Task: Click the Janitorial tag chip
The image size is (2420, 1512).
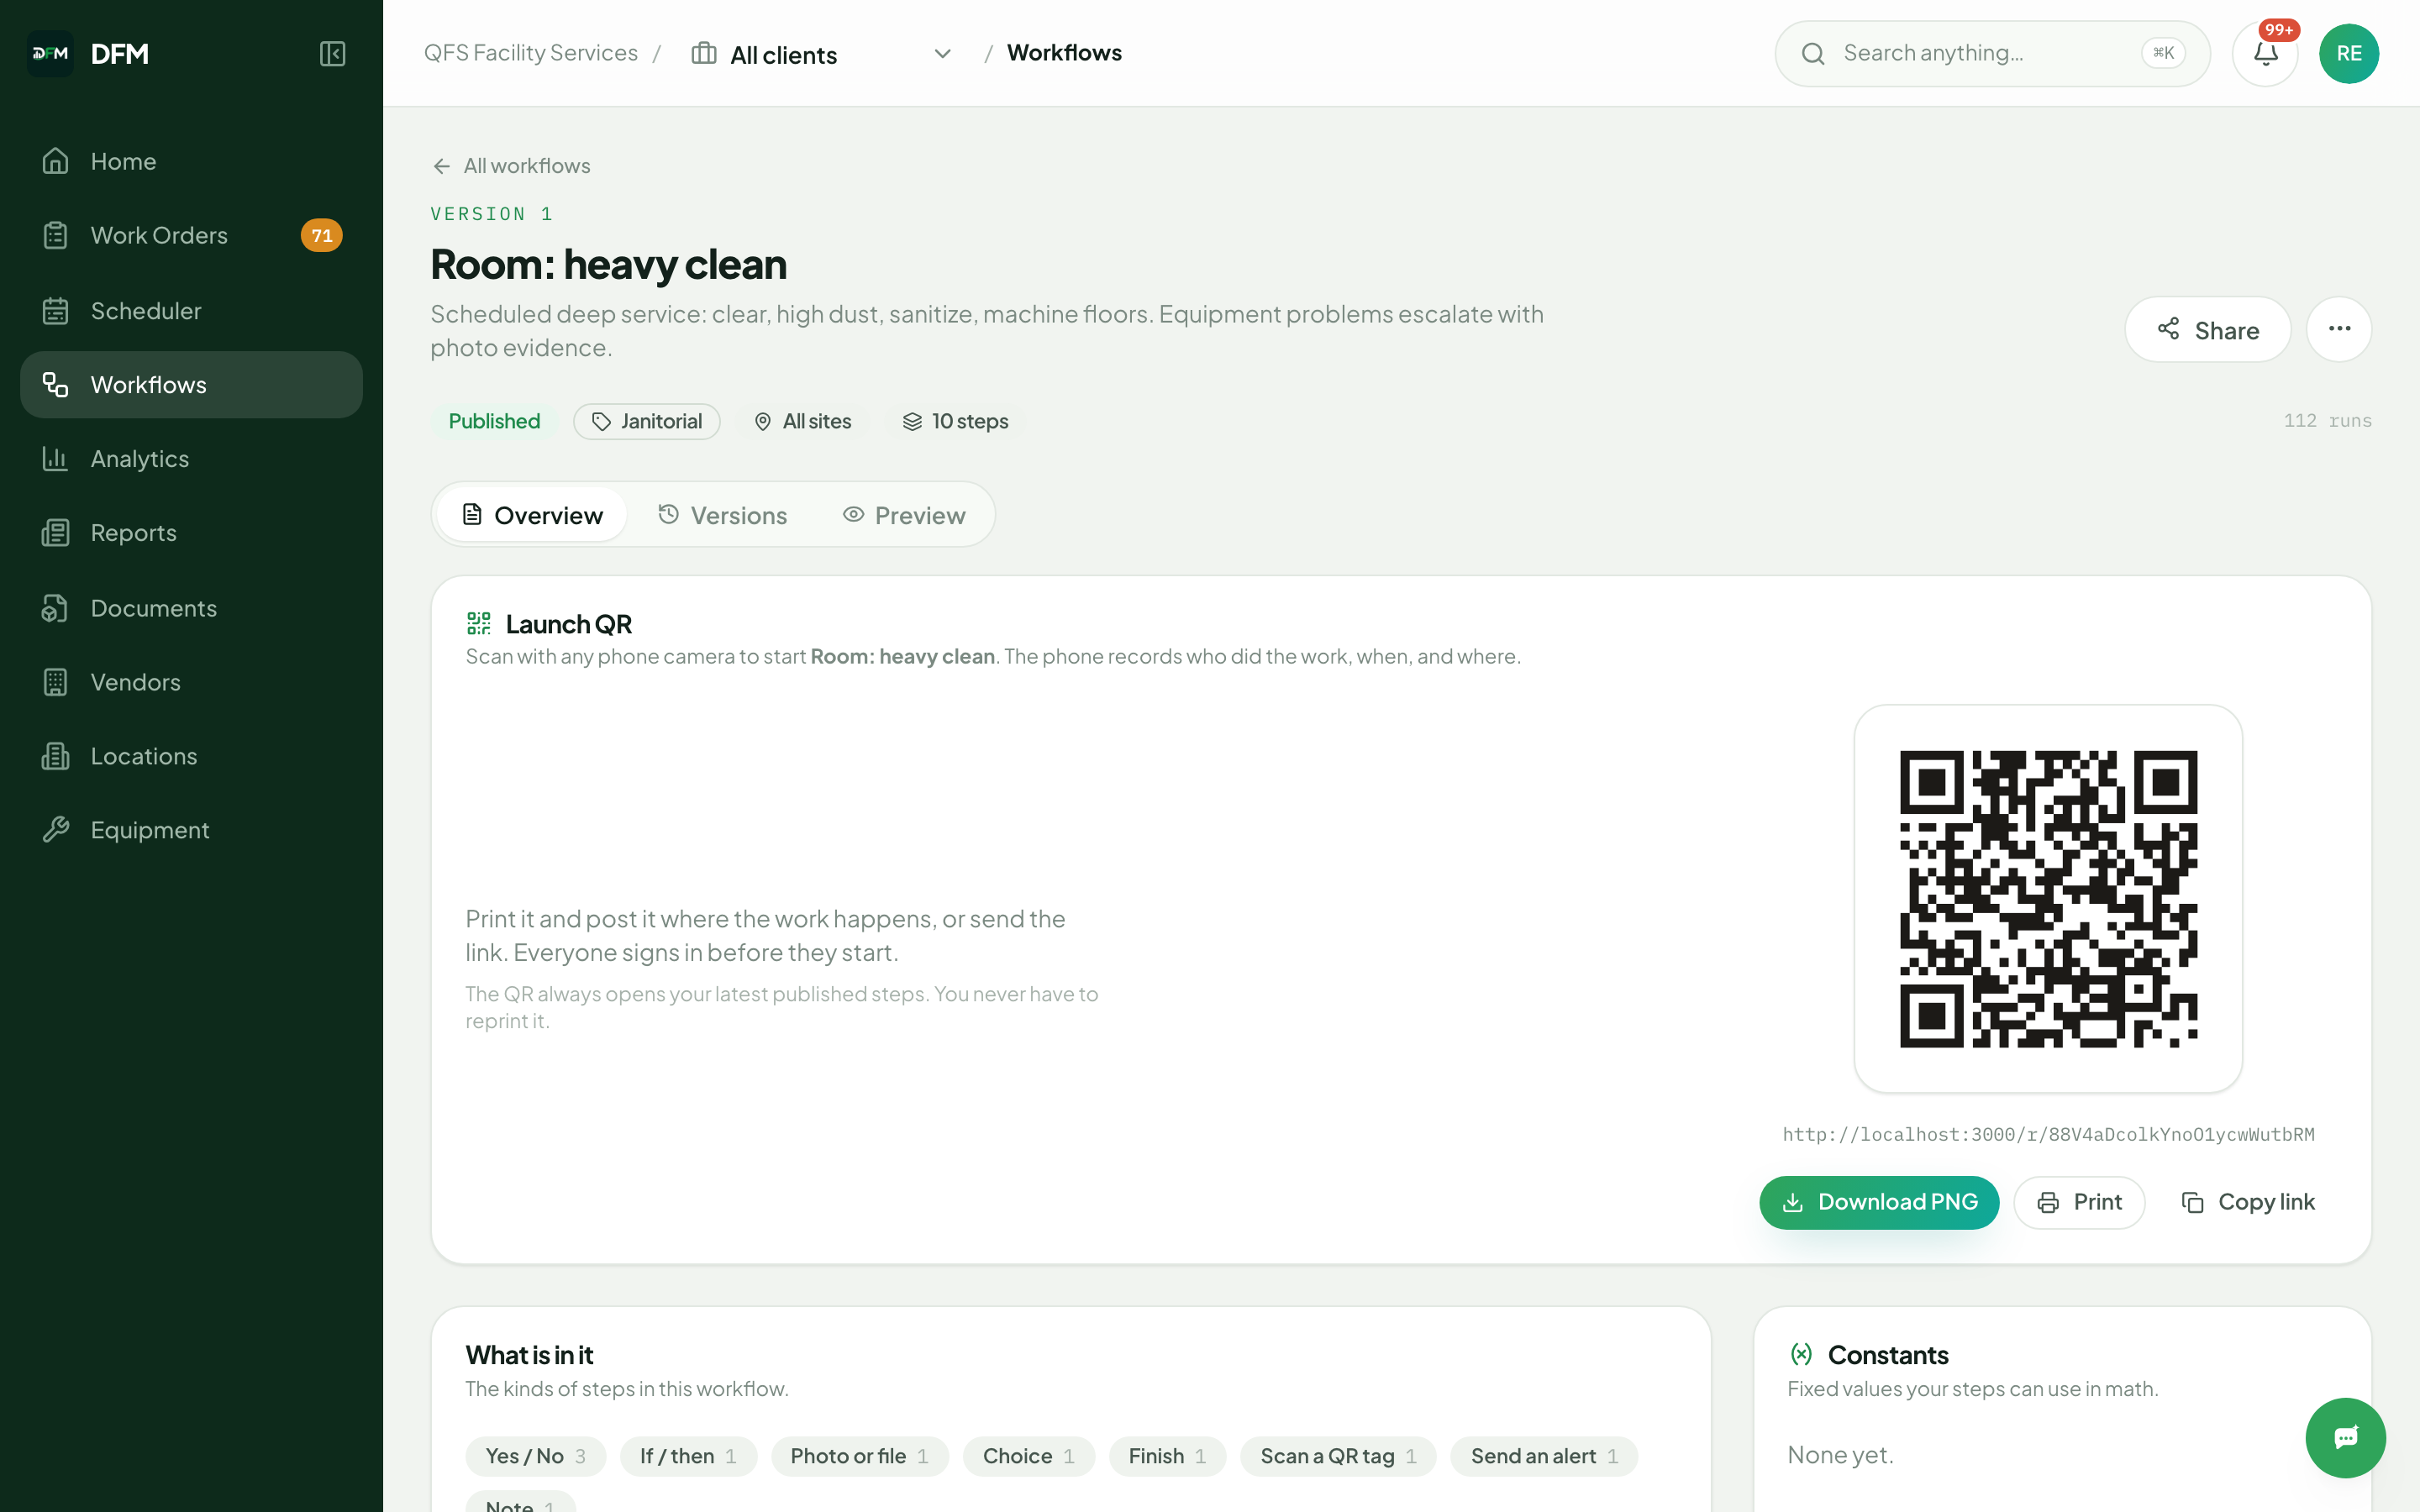Action: pos(646,421)
